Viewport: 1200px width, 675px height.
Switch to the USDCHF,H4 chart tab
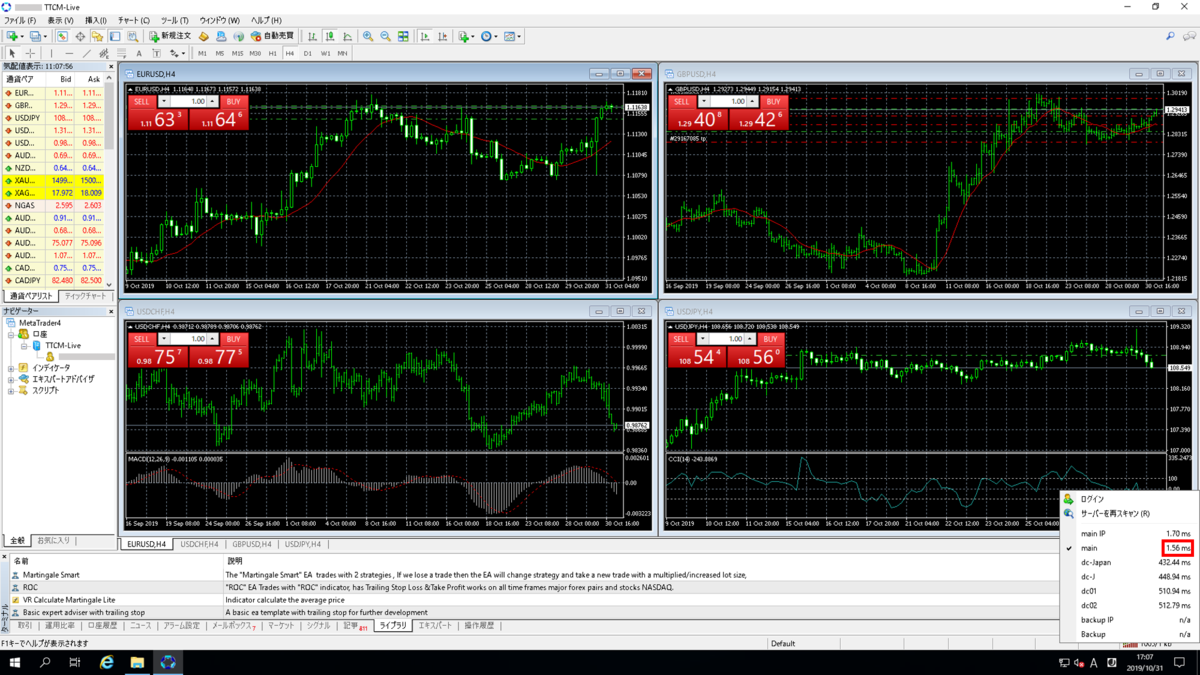tap(199, 544)
